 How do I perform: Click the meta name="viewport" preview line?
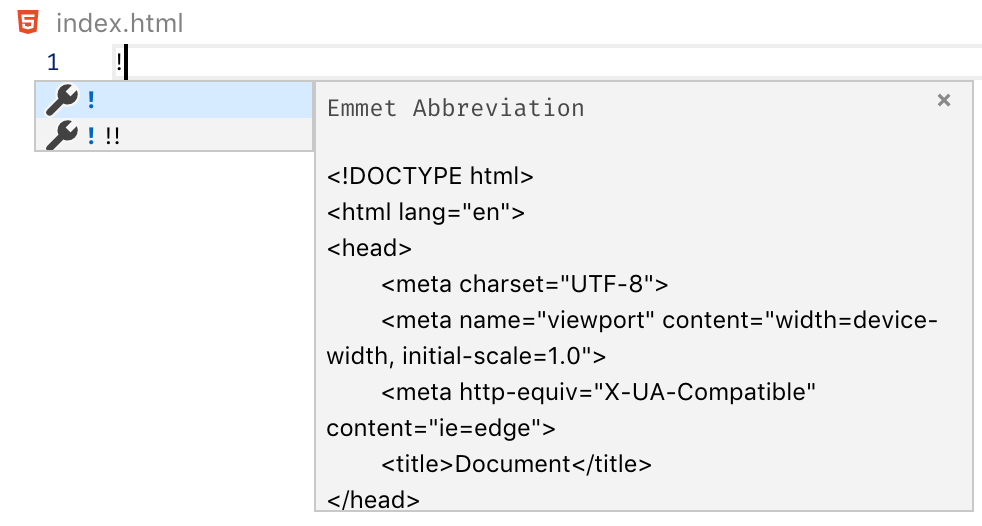632,338
